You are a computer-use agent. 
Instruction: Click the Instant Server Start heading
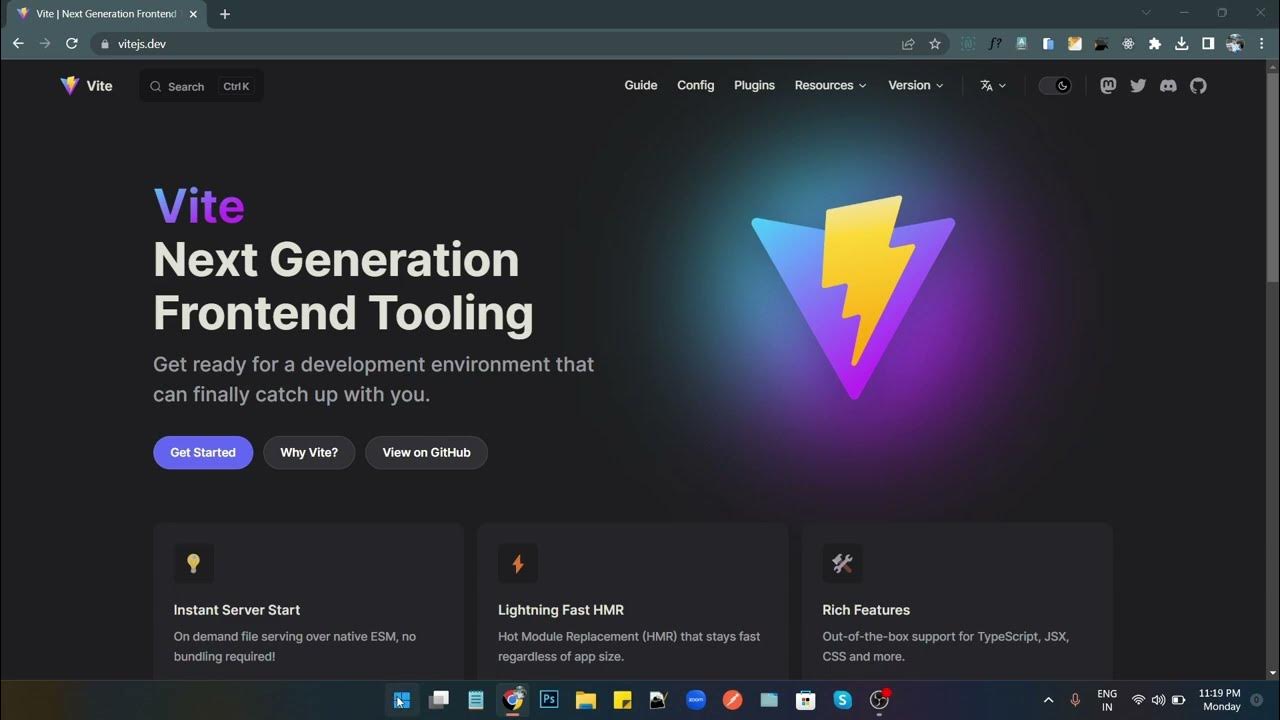pyautogui.click(x=237, y=610)
